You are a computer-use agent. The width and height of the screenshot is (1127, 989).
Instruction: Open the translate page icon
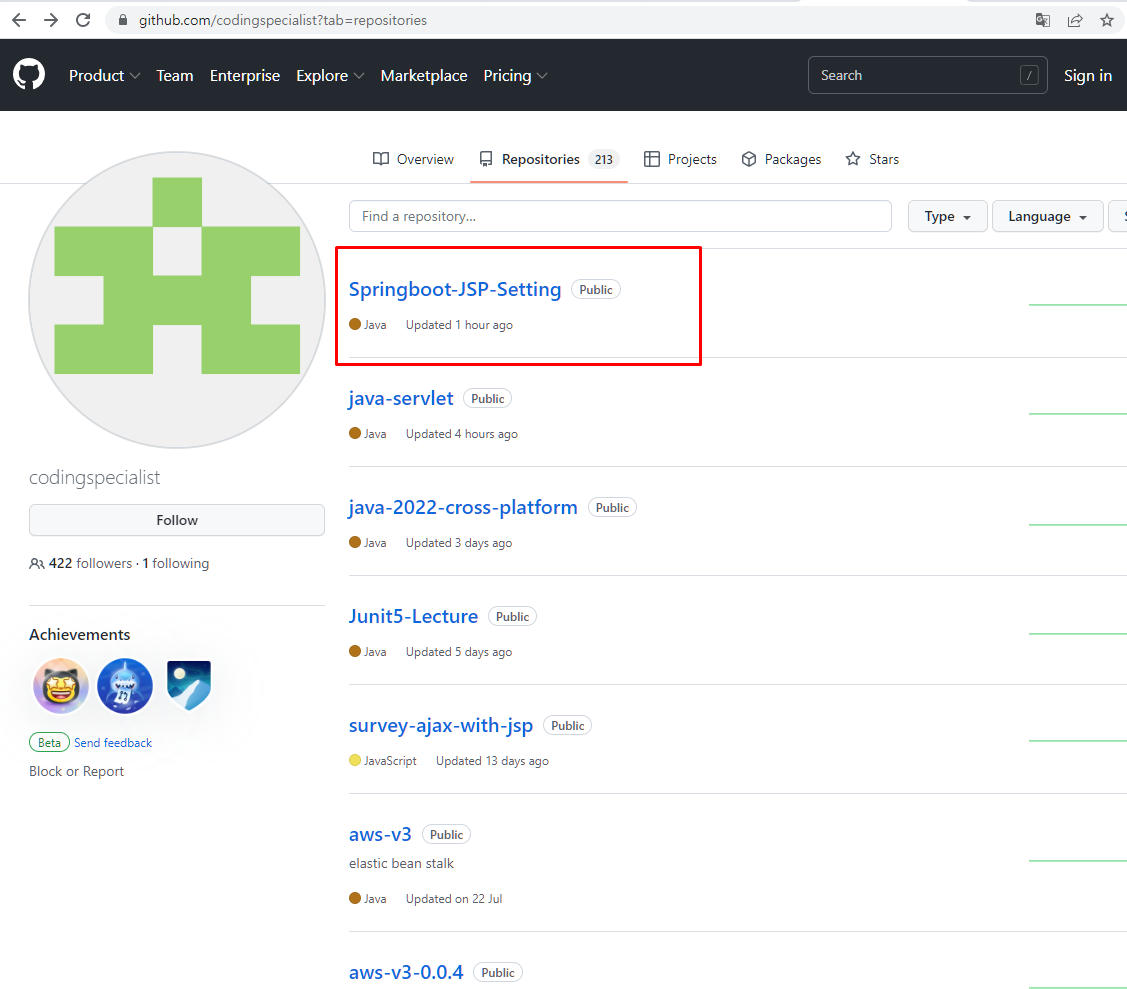[x=1042, y=20]
